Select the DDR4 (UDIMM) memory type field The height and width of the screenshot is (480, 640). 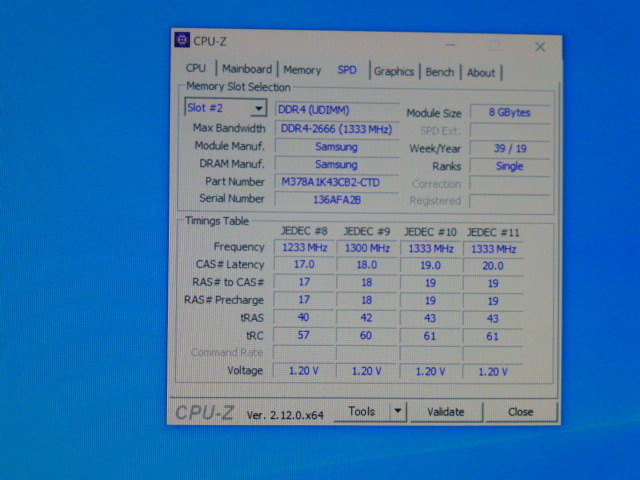click(x=337, y=110)
